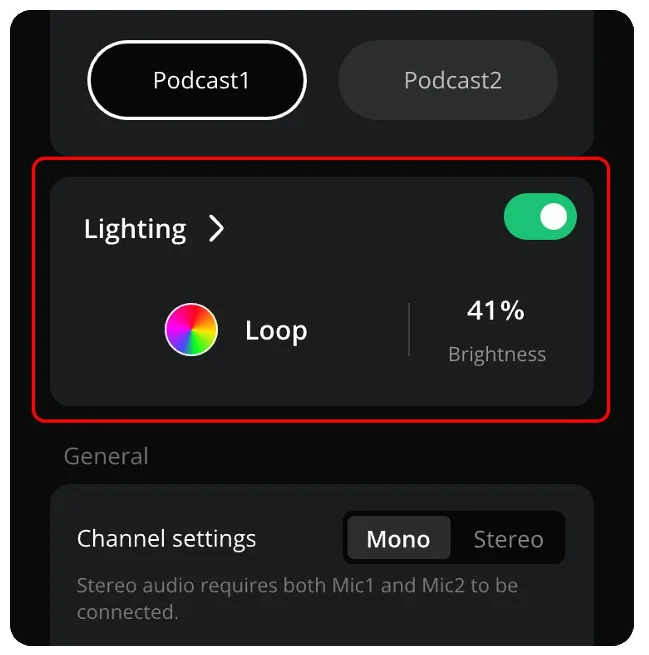The width and height of the screenshot is (649, 655).
Task: Open Lighting settings via the chevron arrow
Action: [x=216, y=228]
